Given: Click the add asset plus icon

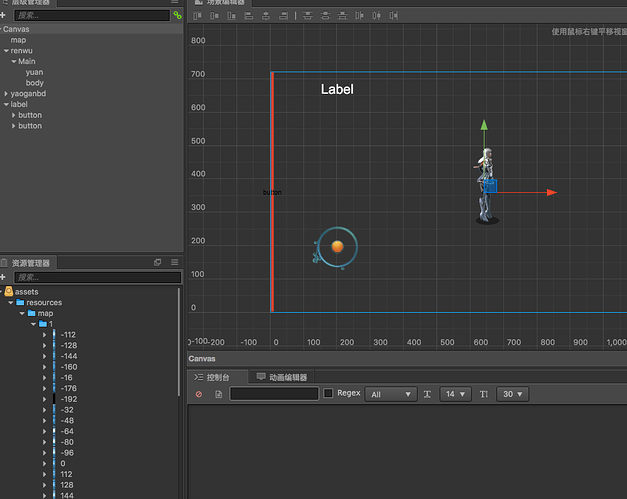Looking at the screenshot, I should pyautogui.click(x=4, y=276).
